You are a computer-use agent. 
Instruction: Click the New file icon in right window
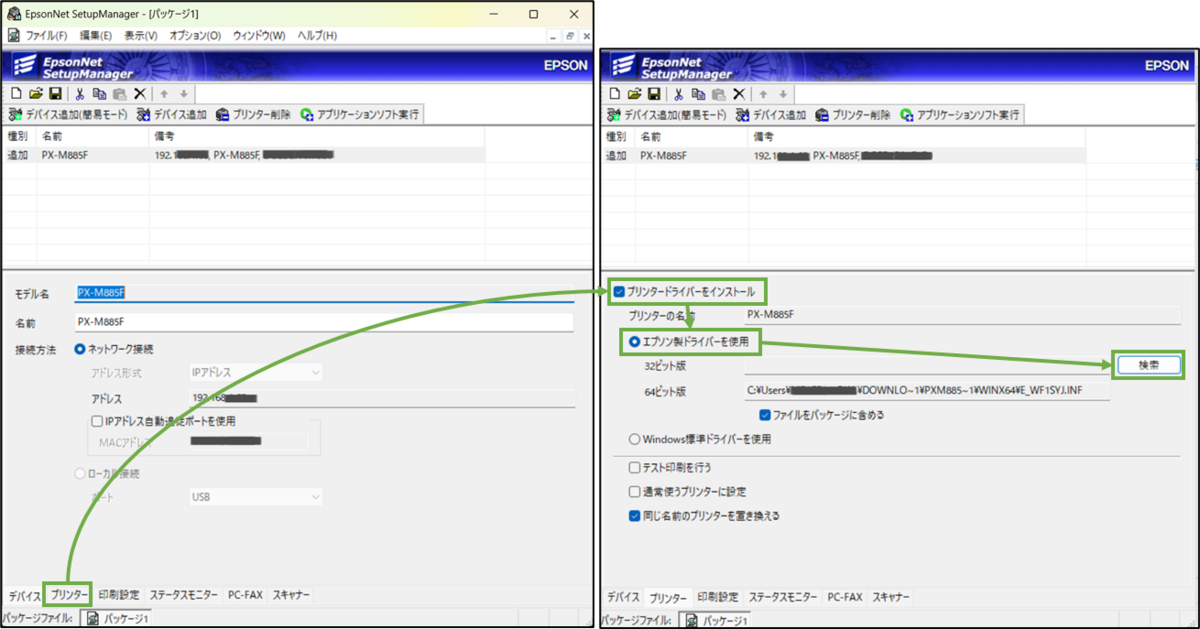tap(615, 94)
